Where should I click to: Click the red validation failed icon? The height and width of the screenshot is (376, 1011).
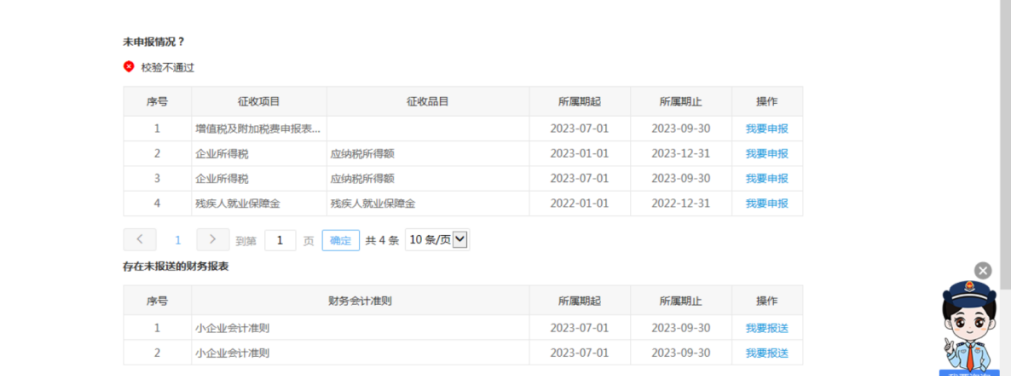coord(129,66)
